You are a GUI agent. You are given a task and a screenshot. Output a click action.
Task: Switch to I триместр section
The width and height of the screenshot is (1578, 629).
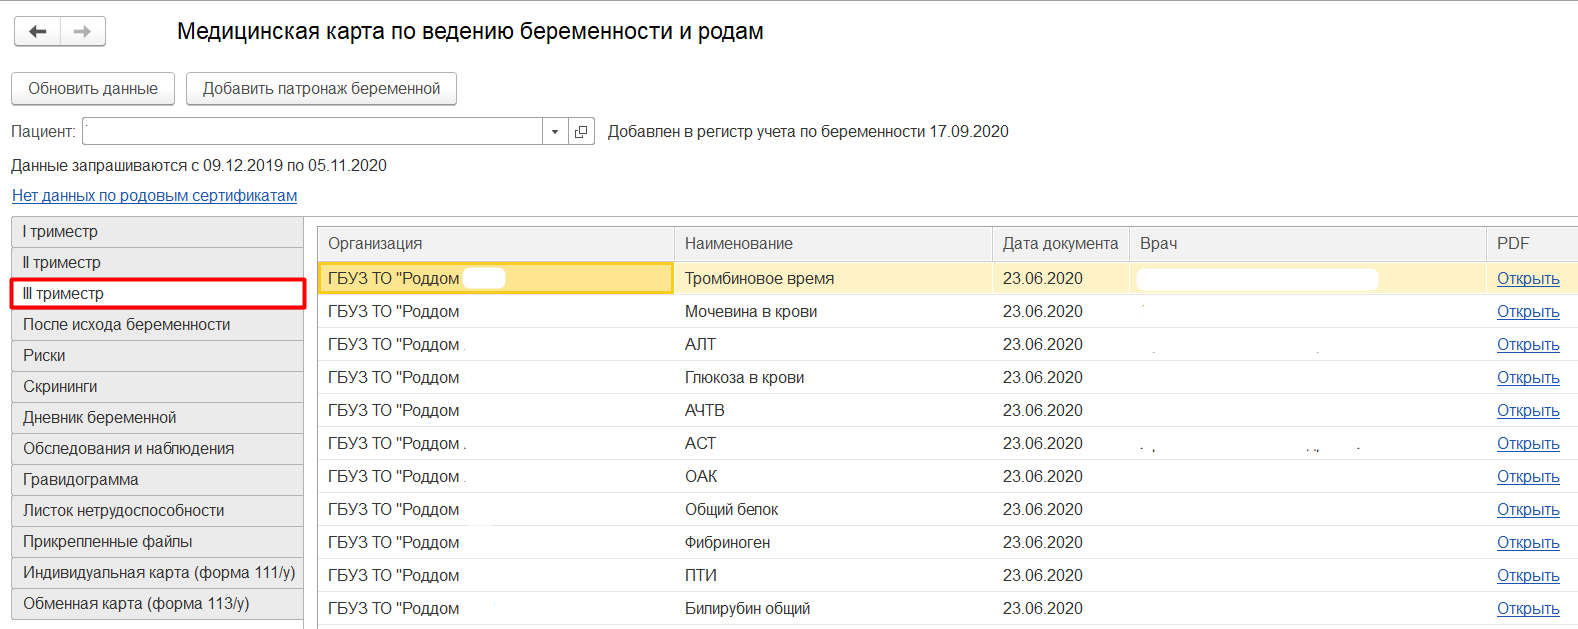coord(157,232)
